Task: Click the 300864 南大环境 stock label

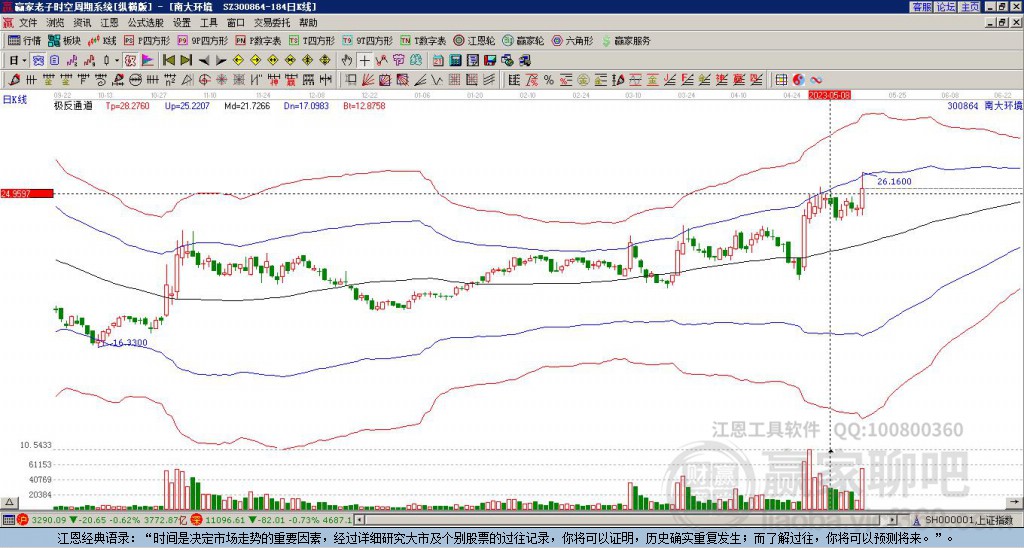Action: point(985,105)
